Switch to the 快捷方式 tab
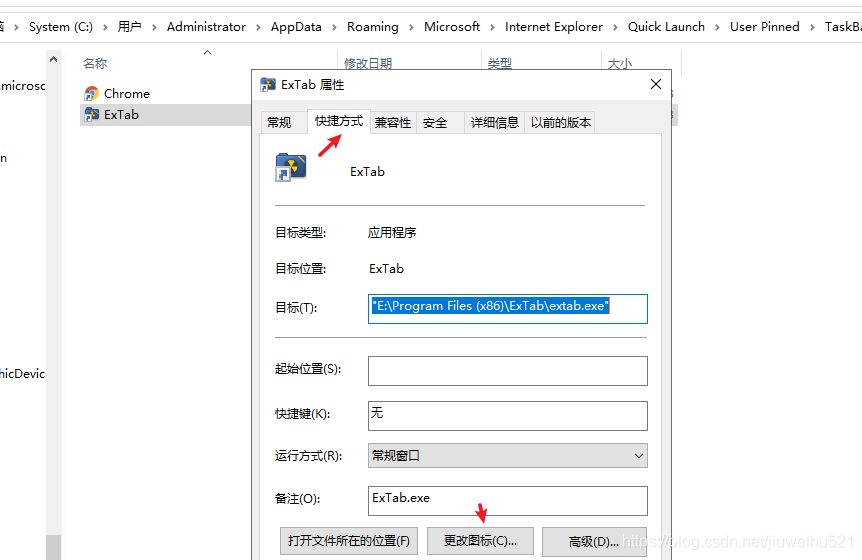The width and height of the screenshot is (862, 560). 339,121
